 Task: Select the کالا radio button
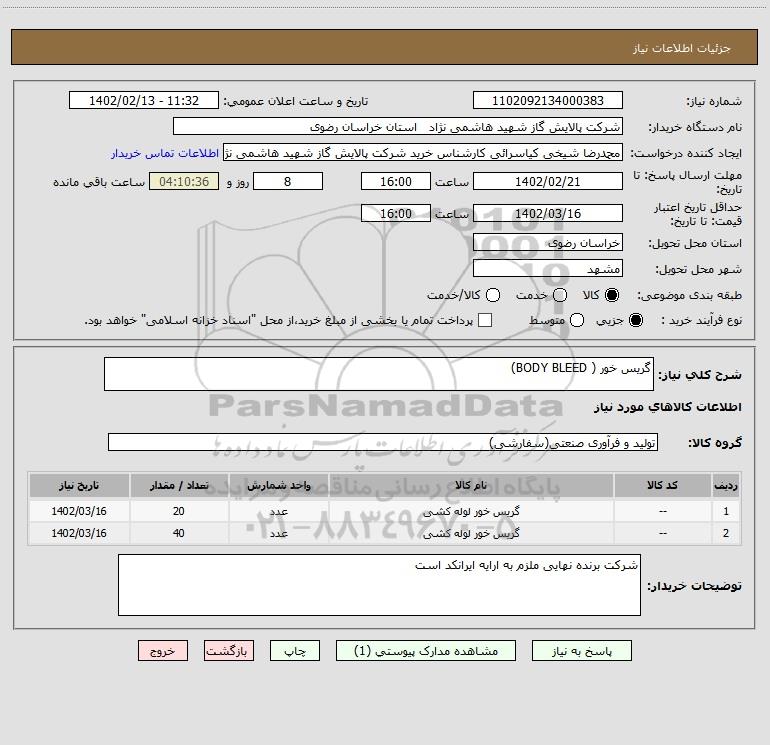click(x=612, y=295)
